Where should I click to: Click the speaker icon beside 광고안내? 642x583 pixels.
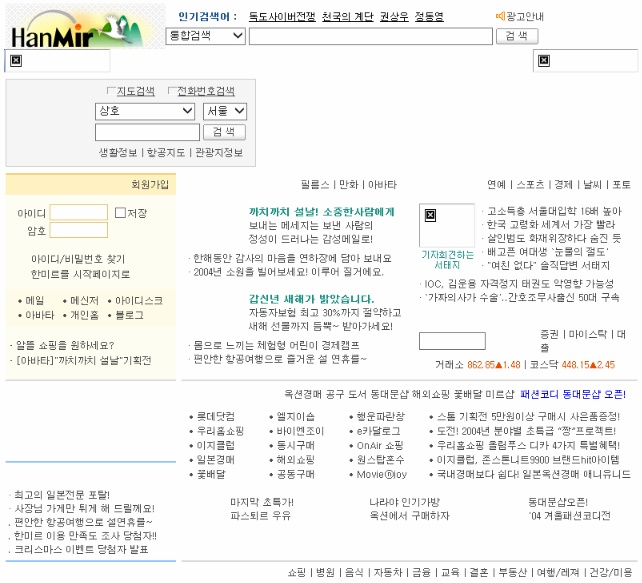pos(500,17)
